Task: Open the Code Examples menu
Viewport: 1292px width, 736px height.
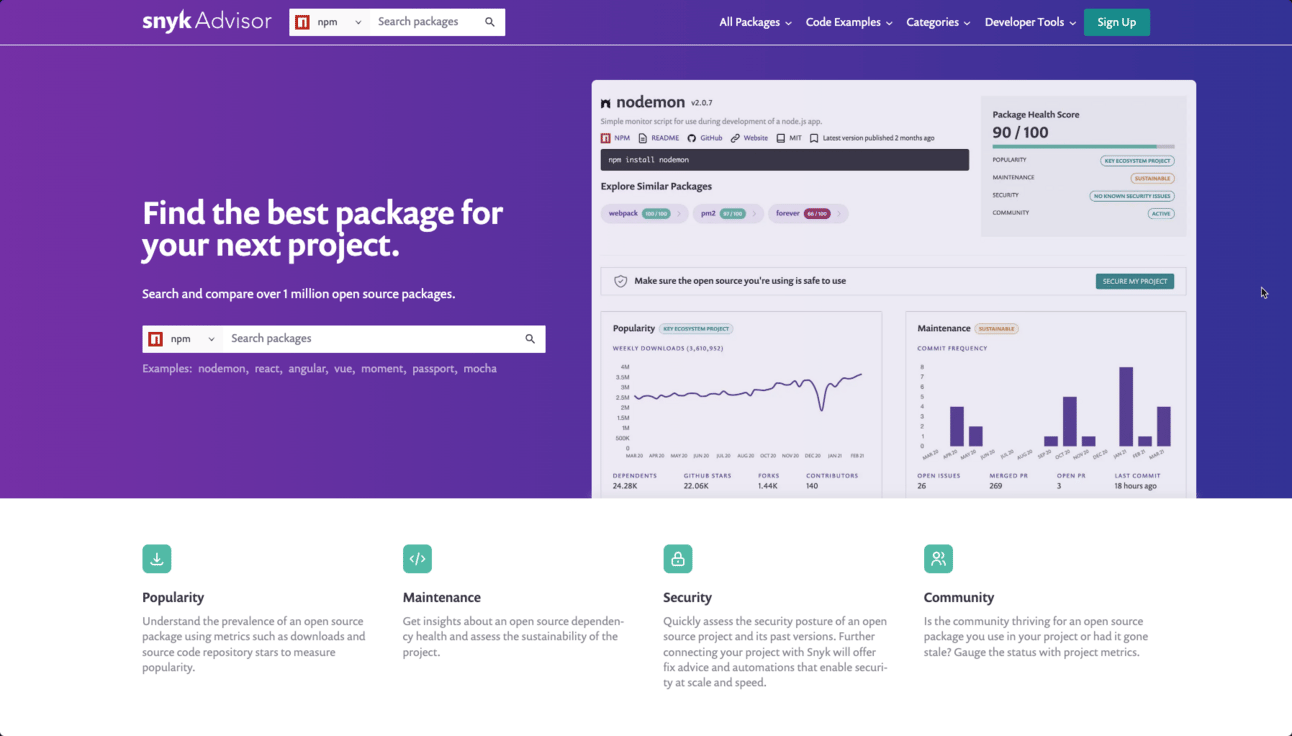Action: pos(849,22)
